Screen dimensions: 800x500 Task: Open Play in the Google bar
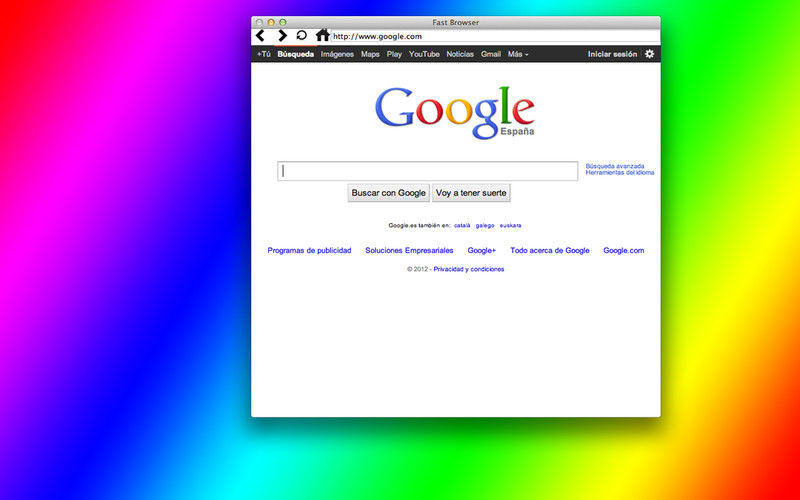coord(394,54)
